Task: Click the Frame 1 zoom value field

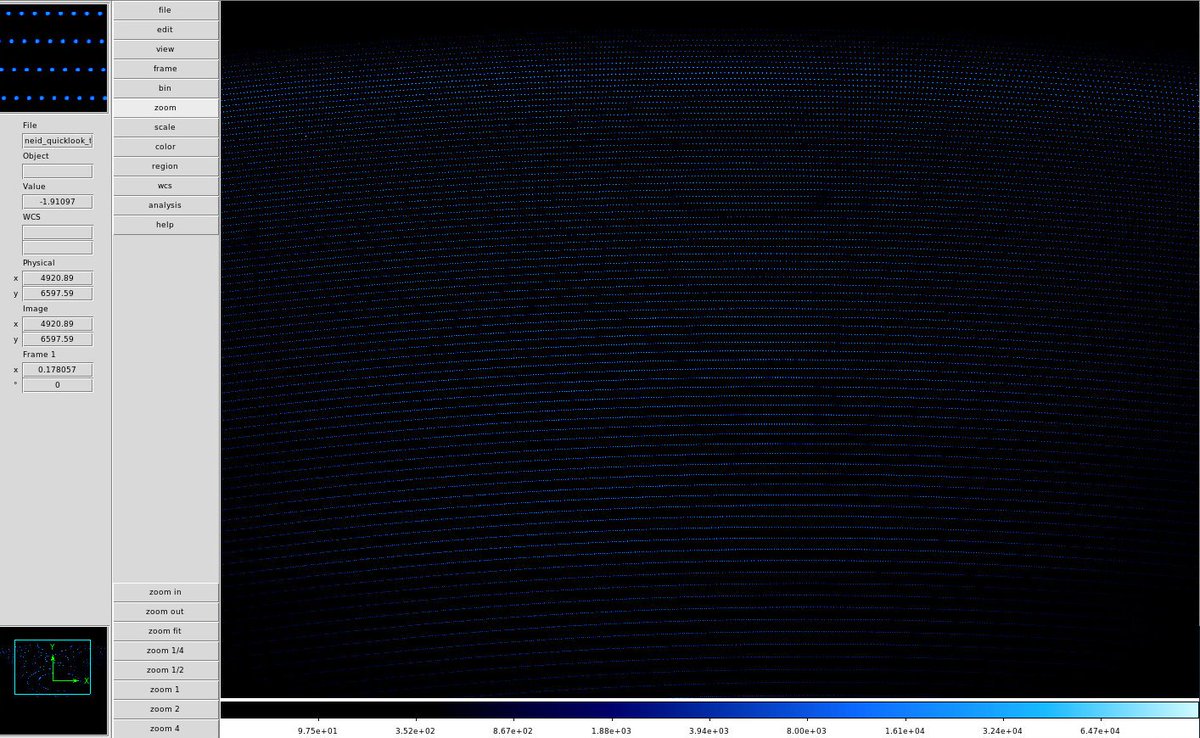Action: (57, 370)
